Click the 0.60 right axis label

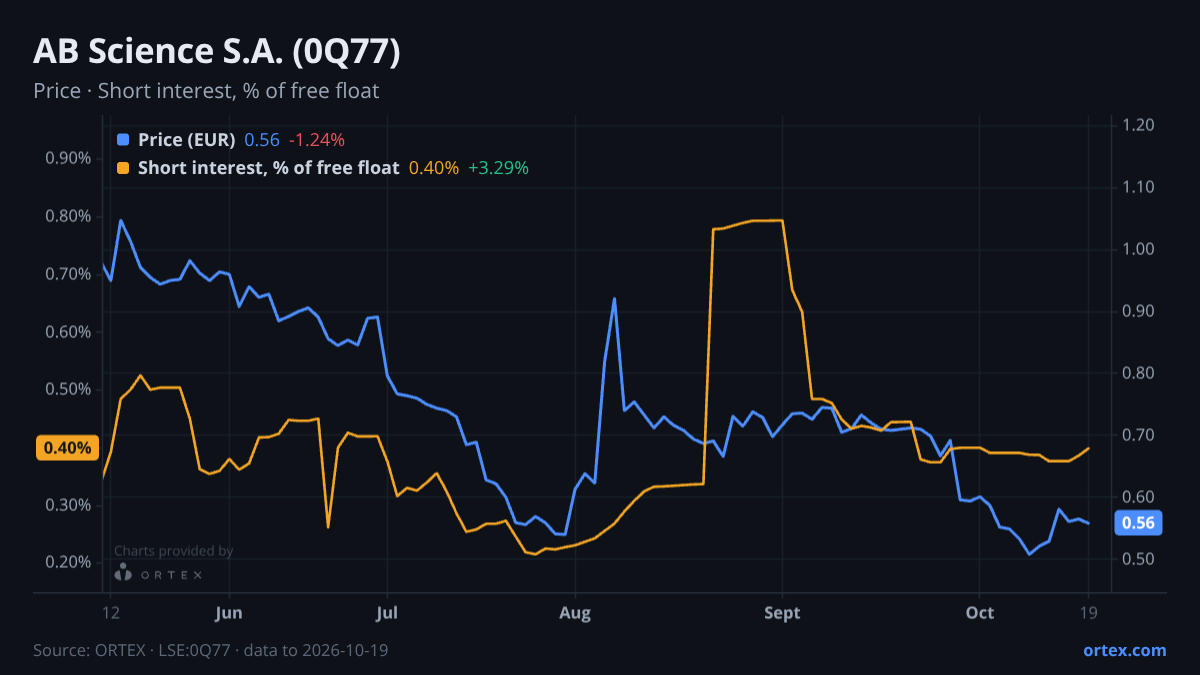[1139, 497]
